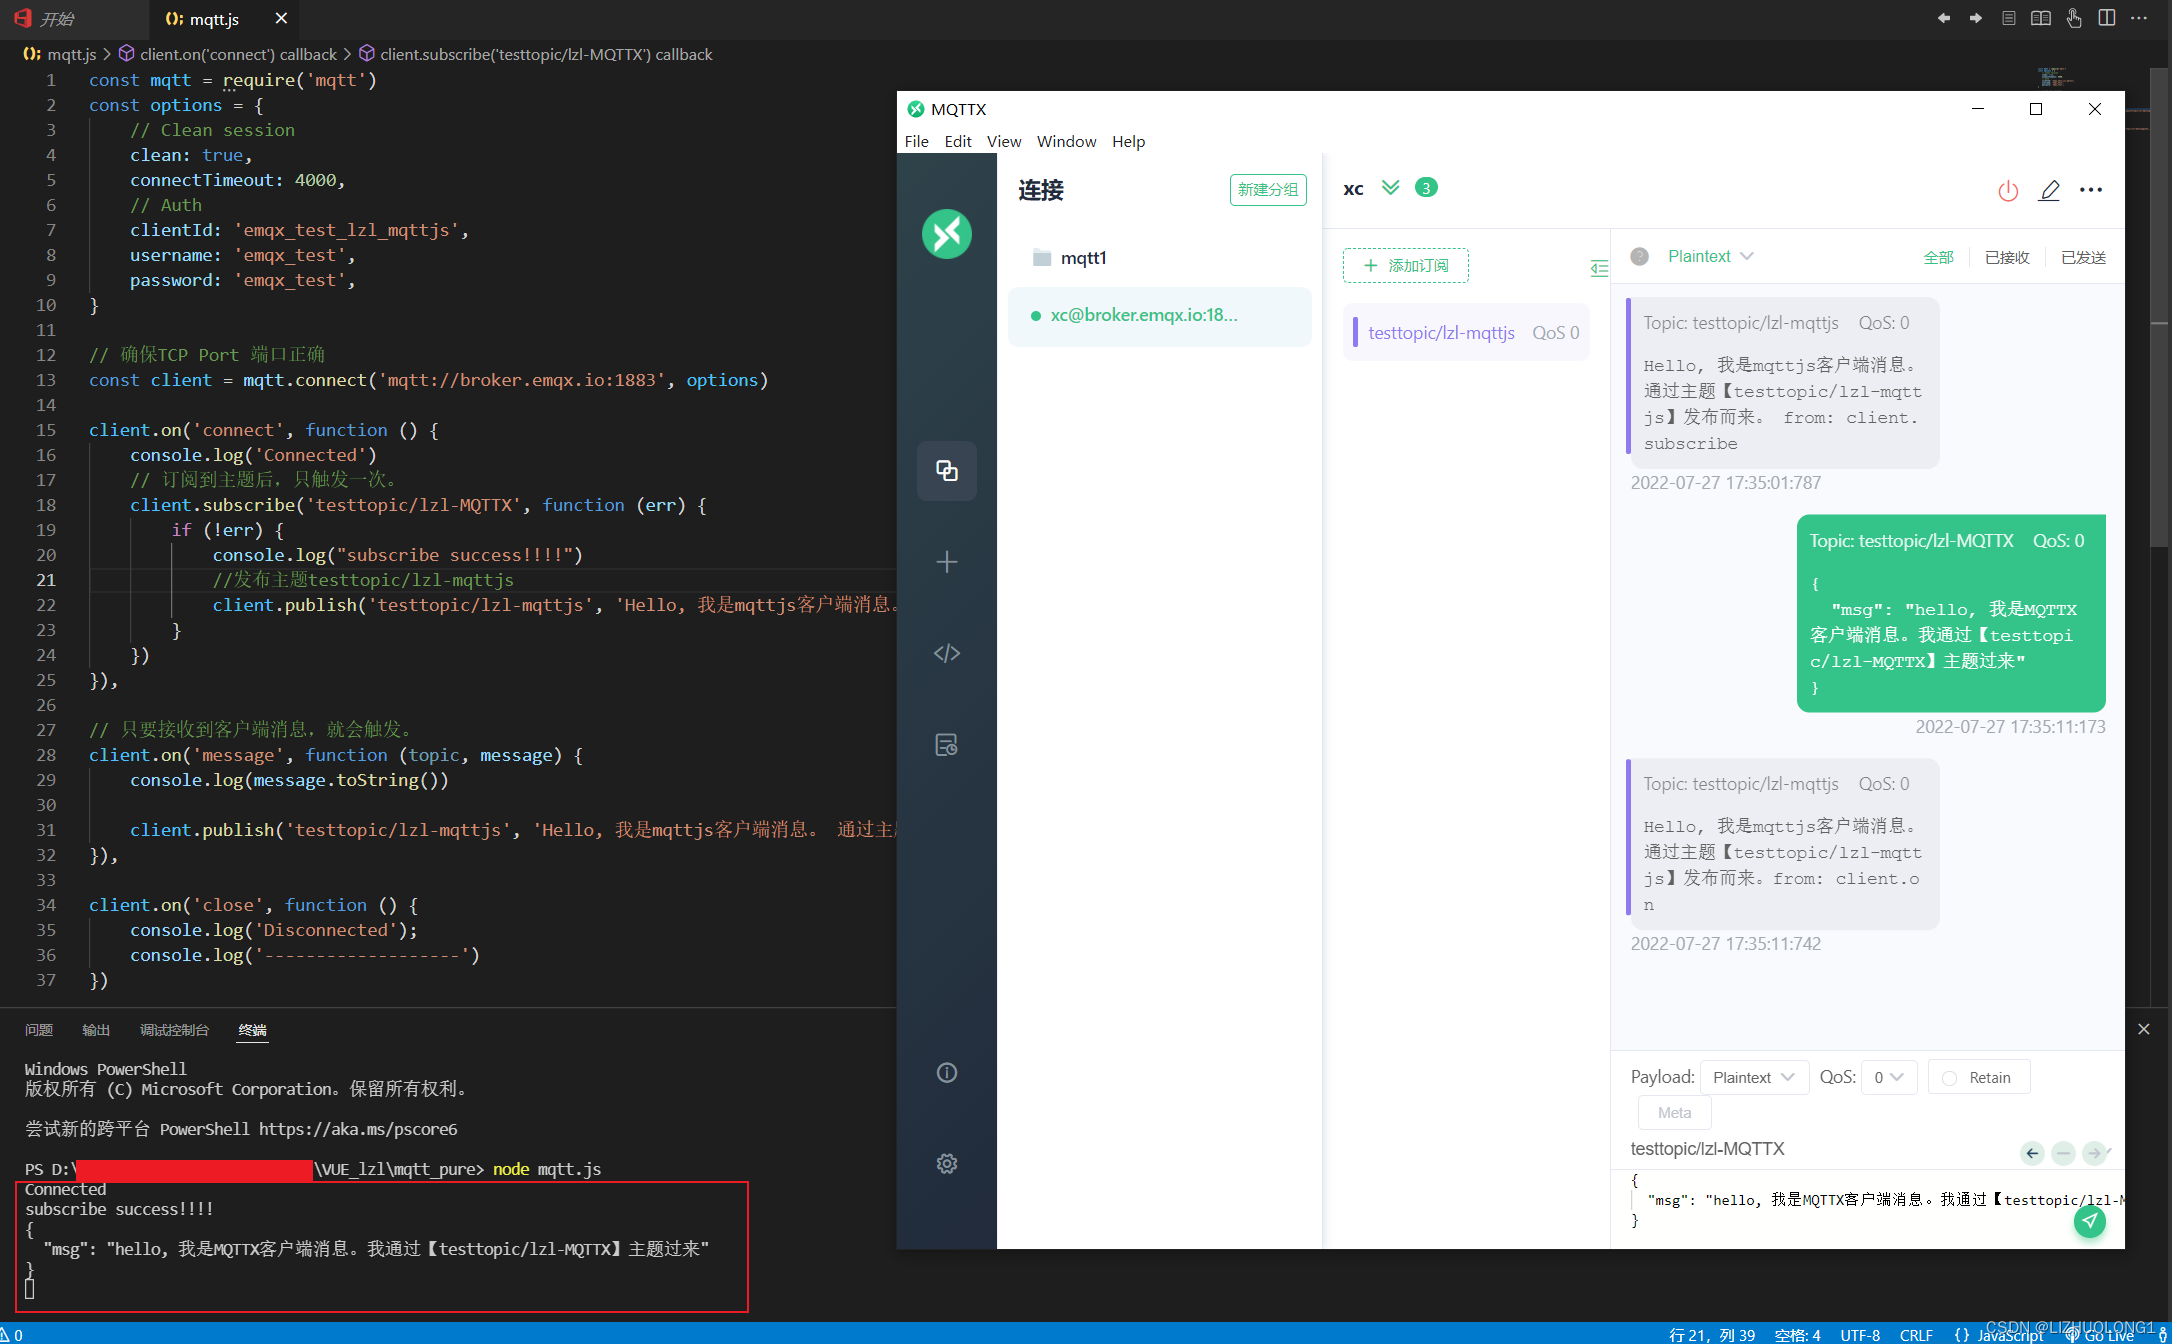This screenshot has height=1344, width=2172.
Task: Show only sent messages (已发送)
Action: [2083, 257]
